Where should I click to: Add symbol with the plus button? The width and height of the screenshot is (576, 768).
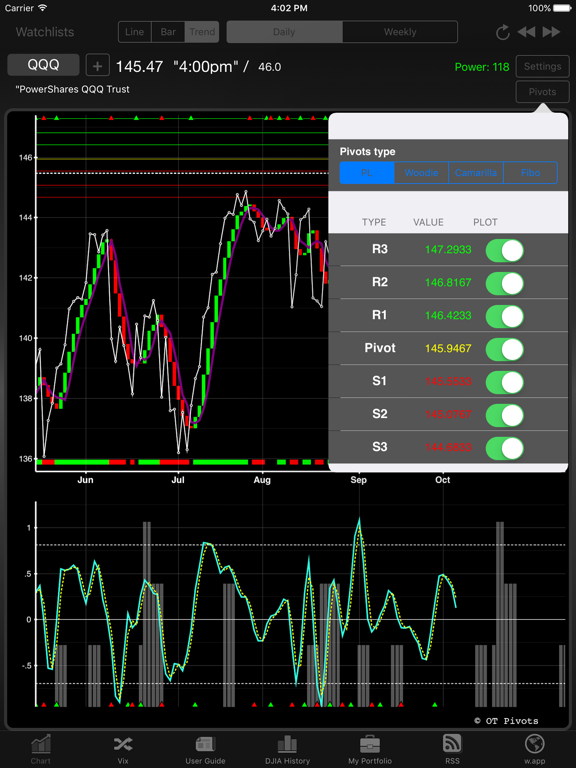[x=97, y=66]
